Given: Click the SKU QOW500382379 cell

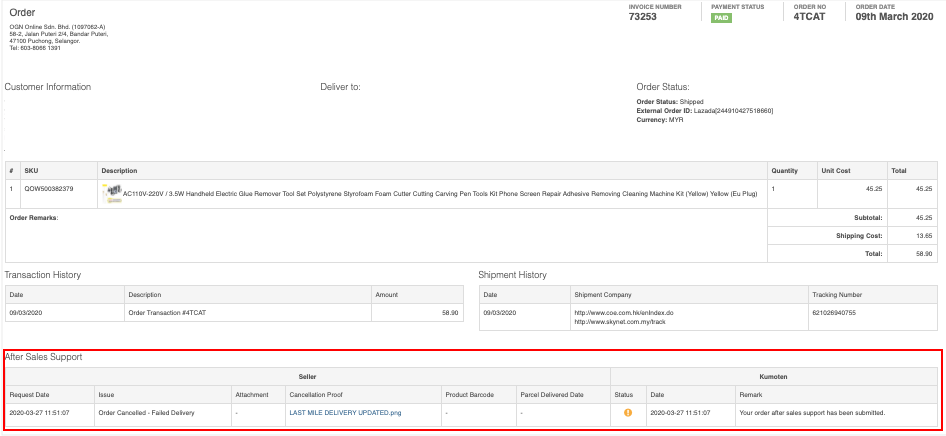Looking at the screenshot, I should 46,189.
